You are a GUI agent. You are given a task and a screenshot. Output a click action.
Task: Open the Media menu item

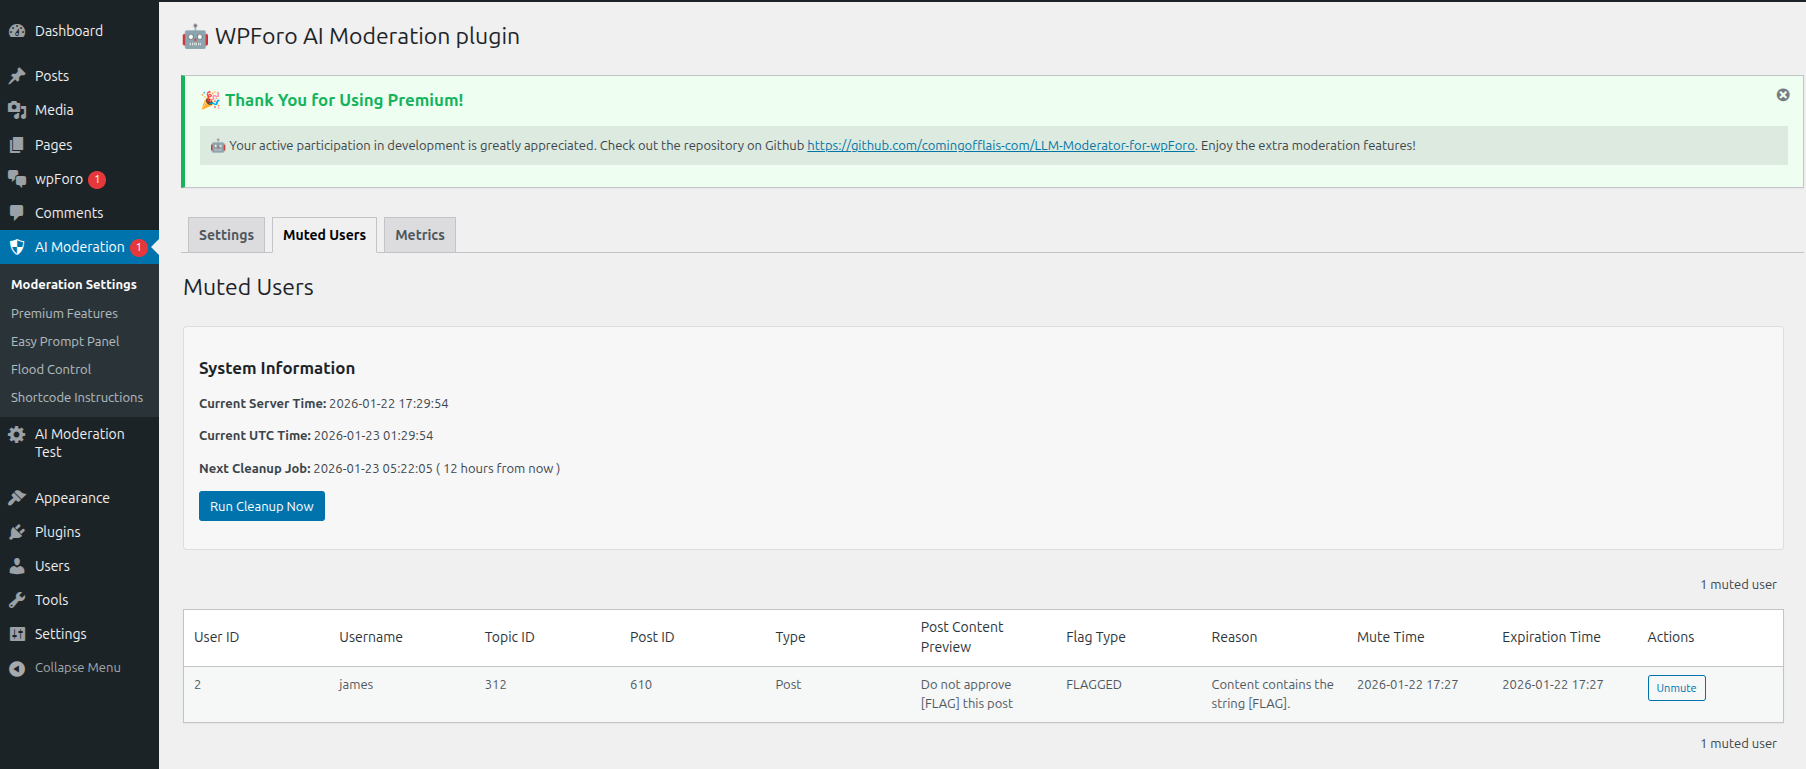pyautogui.click(x=79, y=110)
